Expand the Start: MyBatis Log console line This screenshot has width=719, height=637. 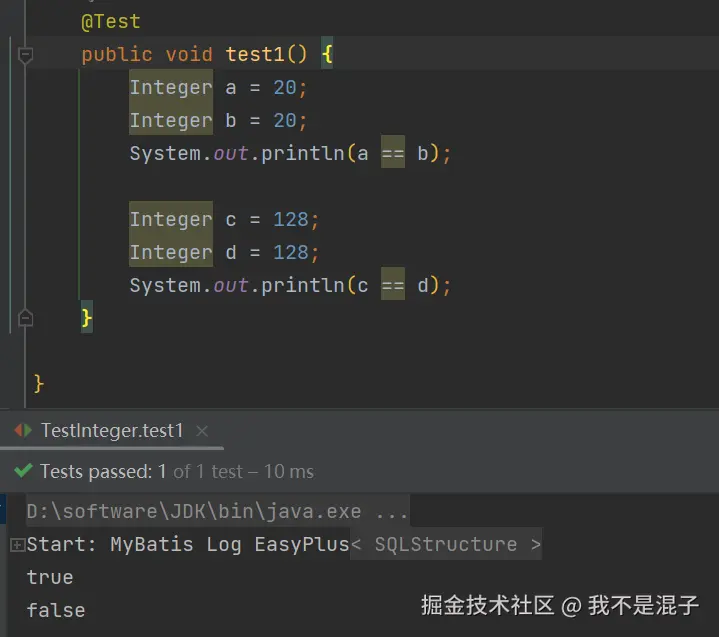pyautogui.click(x=16, y=545)
